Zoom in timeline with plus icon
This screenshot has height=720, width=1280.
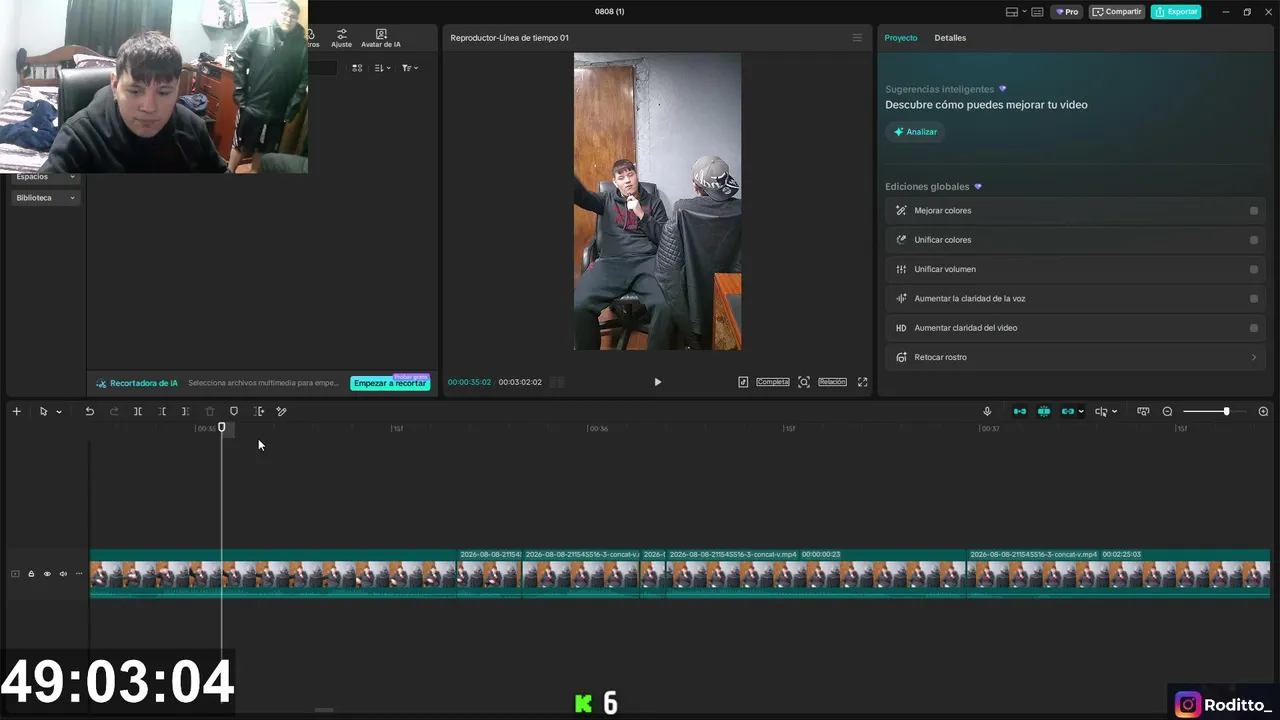(1263, 411)
